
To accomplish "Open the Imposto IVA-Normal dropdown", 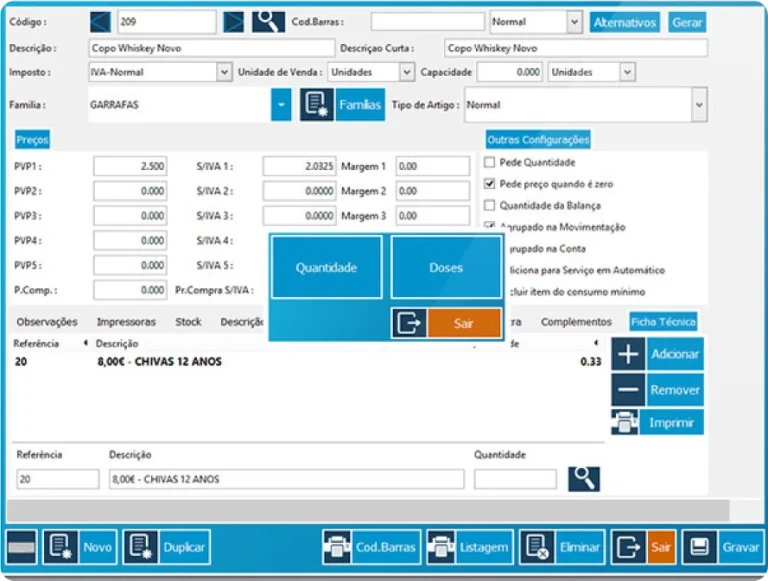I will pos(224,72).
